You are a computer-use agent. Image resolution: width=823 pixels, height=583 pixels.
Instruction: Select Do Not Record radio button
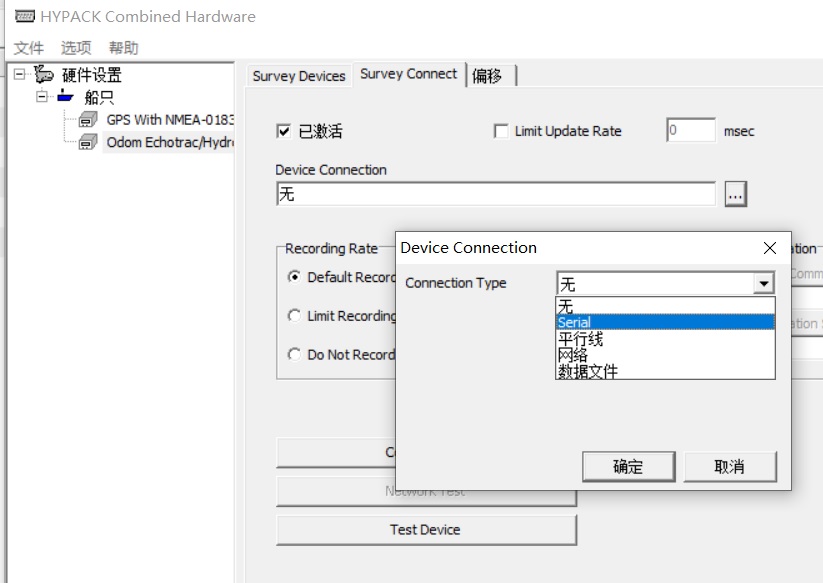point(294,354)
